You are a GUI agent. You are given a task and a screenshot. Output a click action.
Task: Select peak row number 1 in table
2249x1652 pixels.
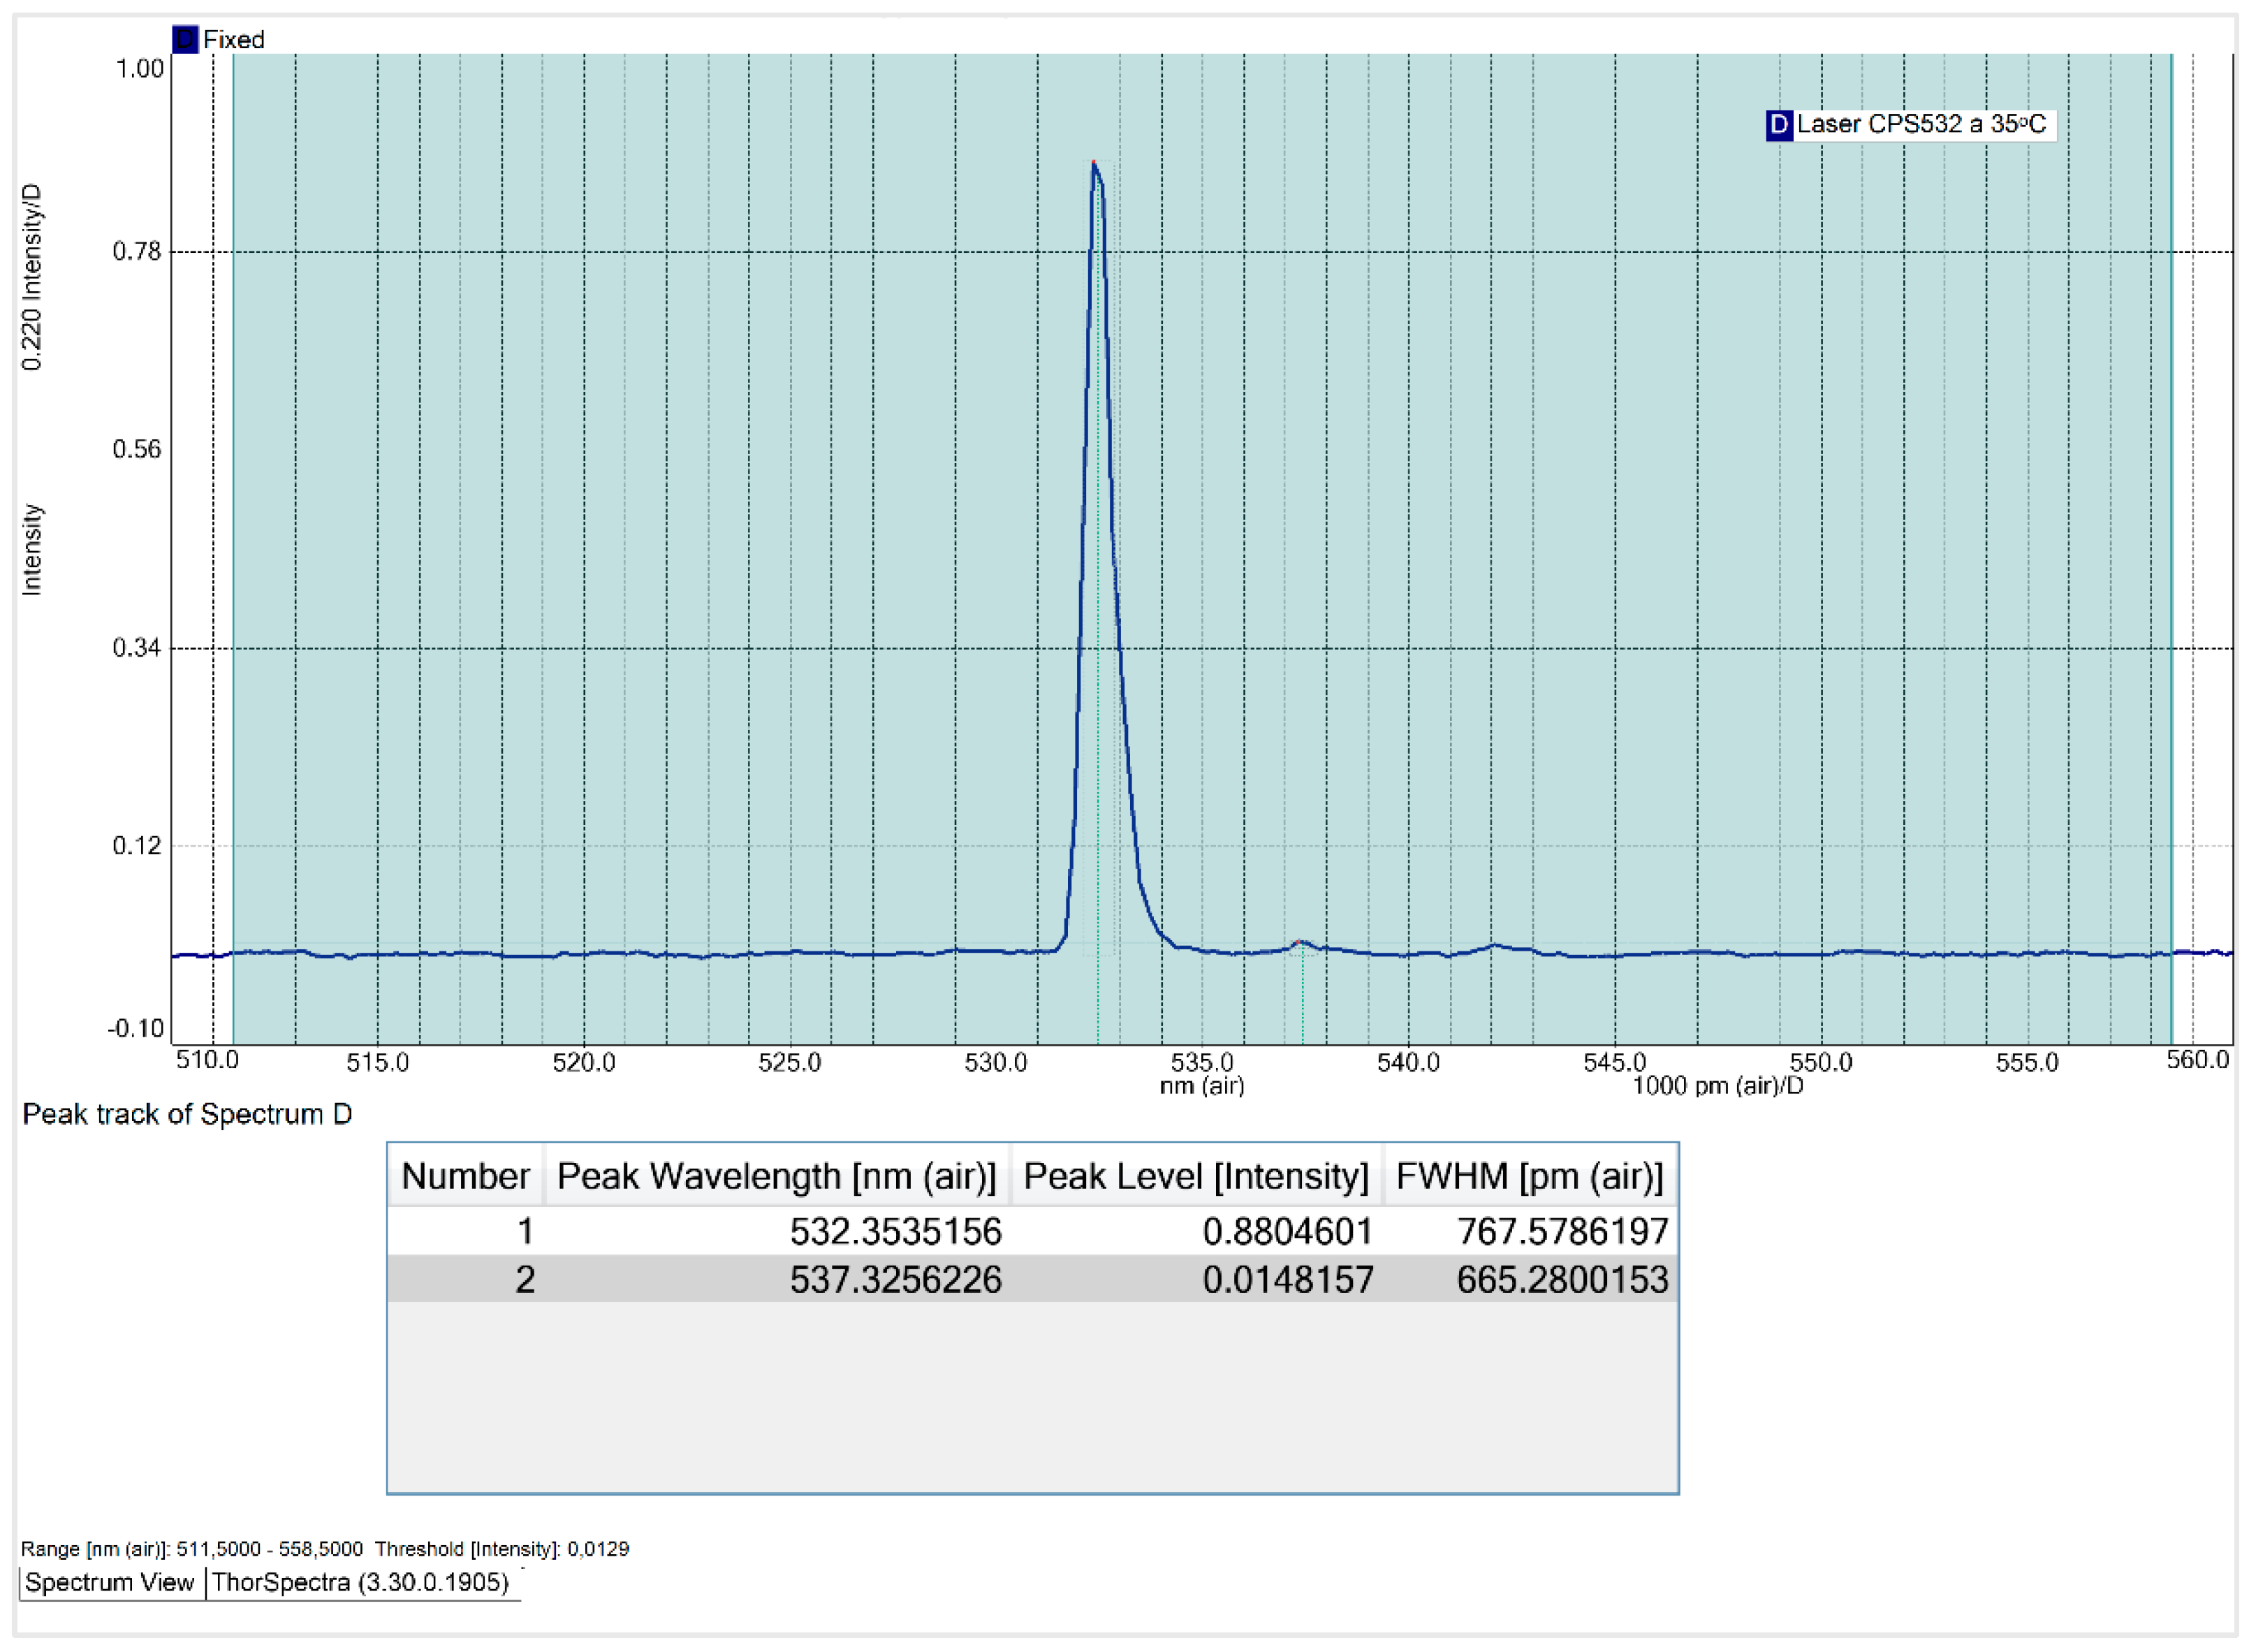click(x=524, y=1231)
